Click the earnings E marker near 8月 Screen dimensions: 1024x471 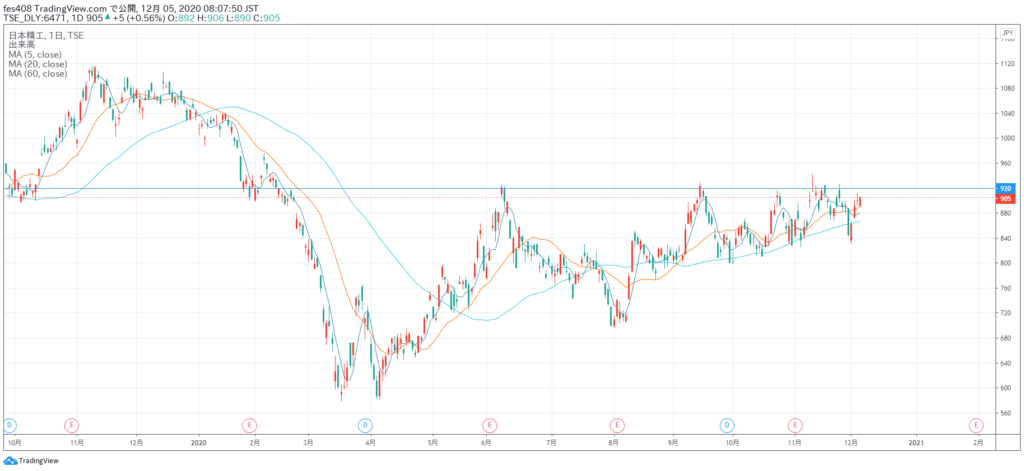click(616, 425)
